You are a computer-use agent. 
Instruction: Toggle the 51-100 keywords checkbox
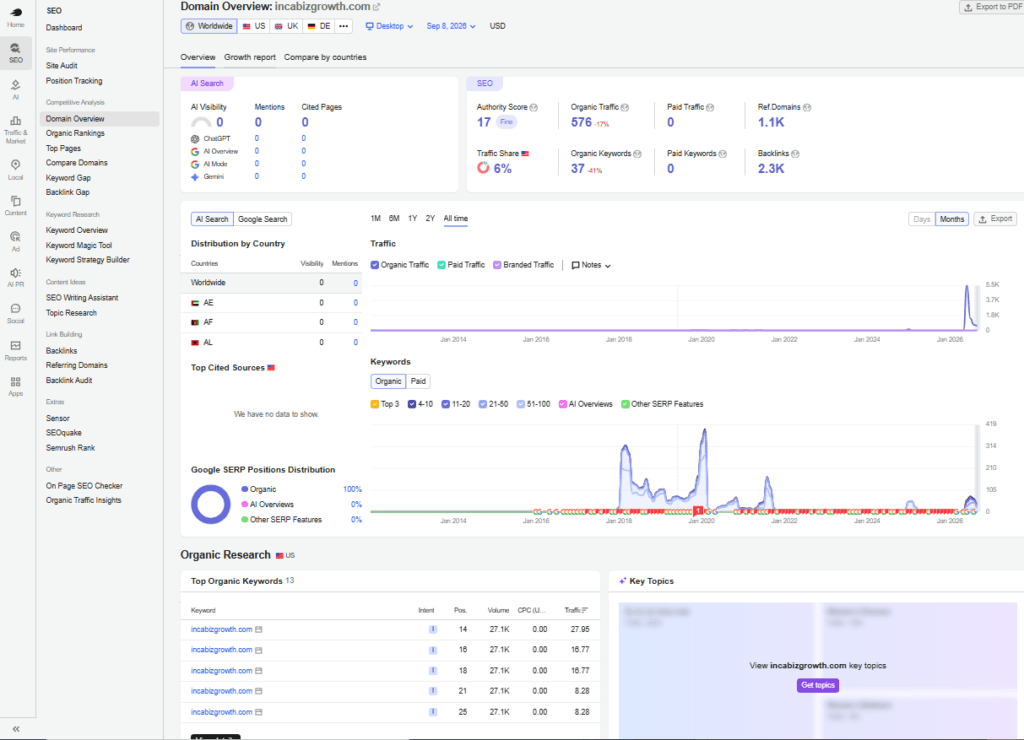(x=520, y=404)
